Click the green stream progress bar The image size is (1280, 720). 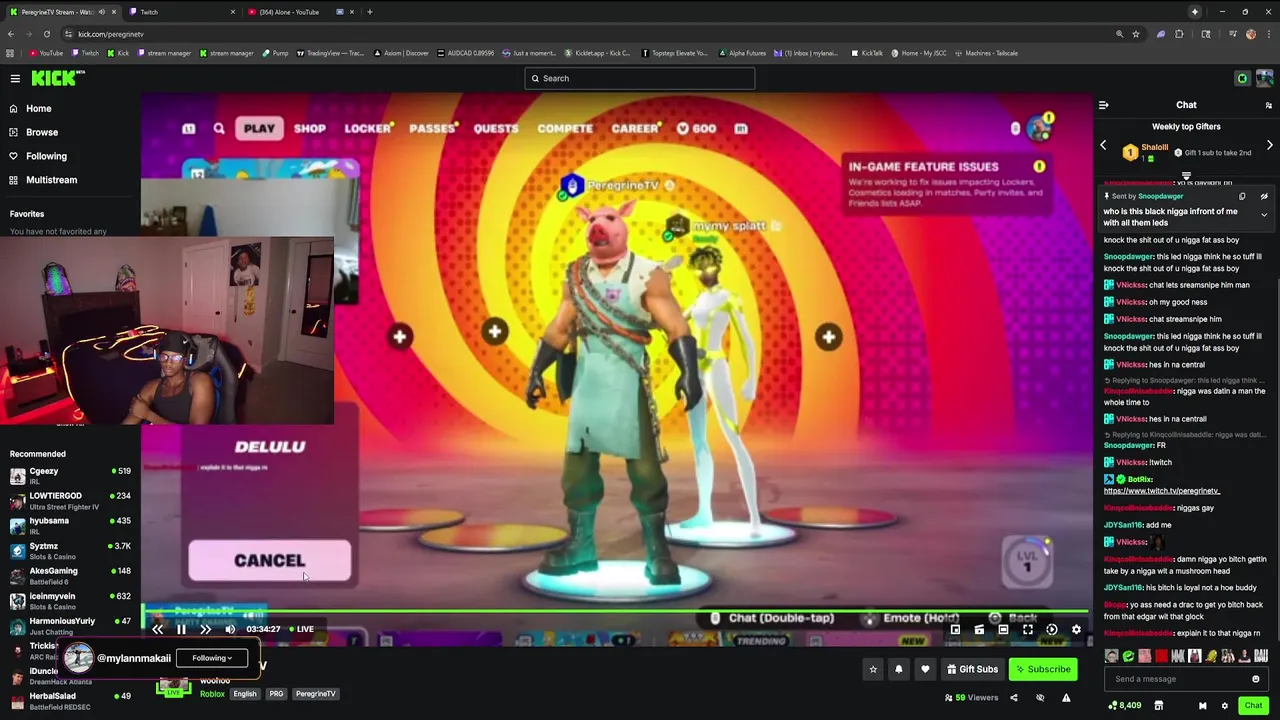(615, 611)
